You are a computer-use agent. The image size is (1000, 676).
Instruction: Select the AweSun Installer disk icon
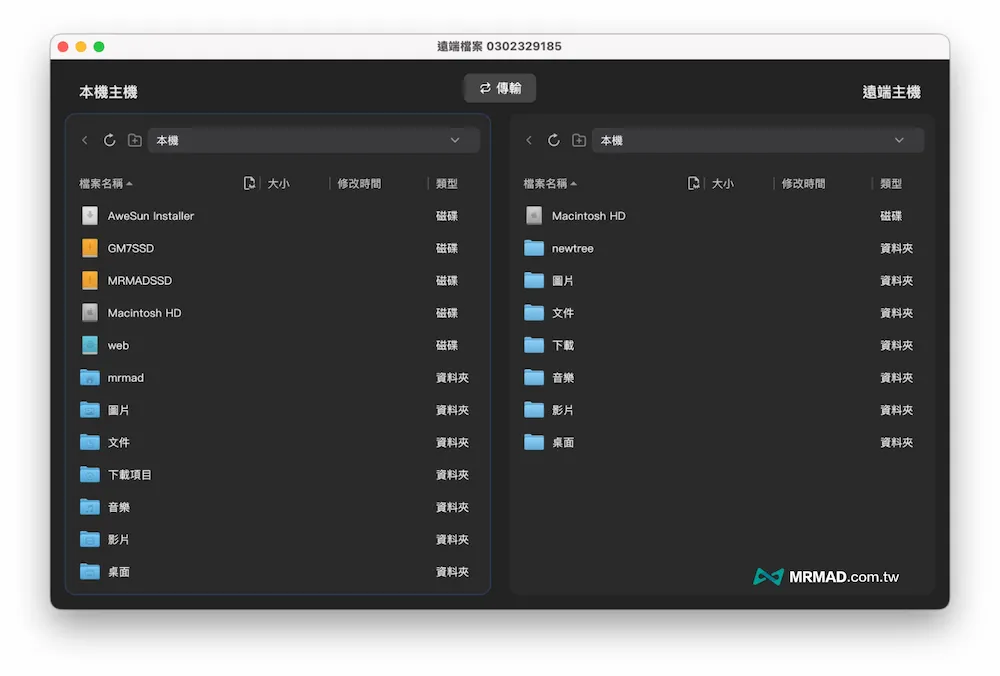[90, 216]
